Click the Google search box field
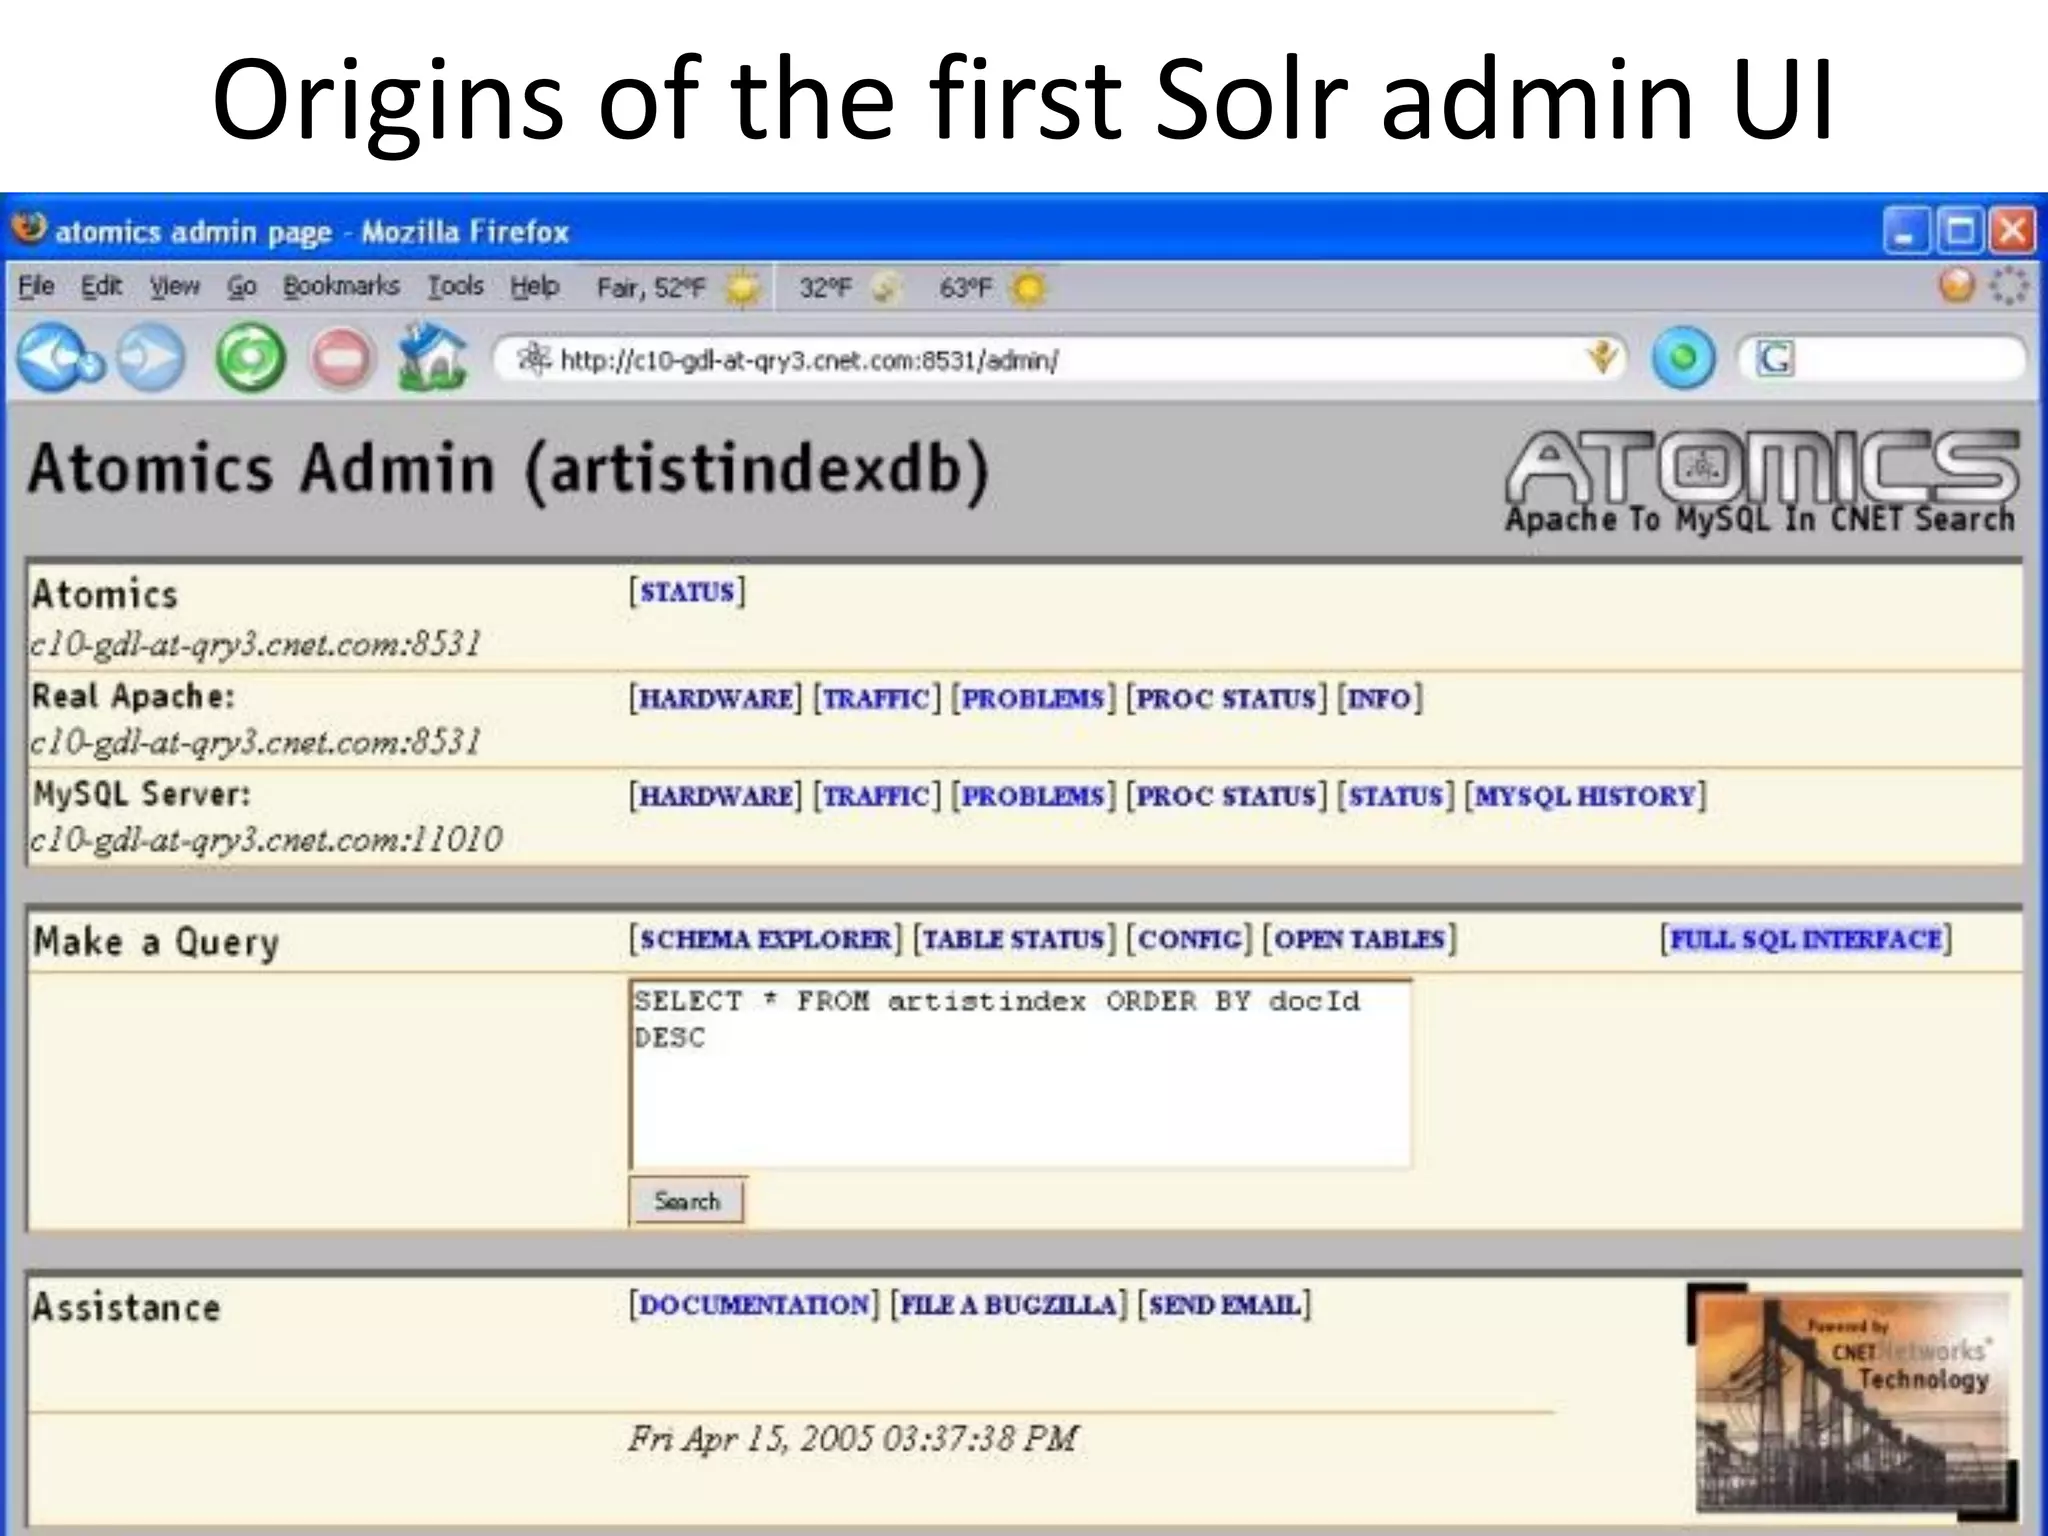The image size is (2048, 1536). (x=1884, y=358)
